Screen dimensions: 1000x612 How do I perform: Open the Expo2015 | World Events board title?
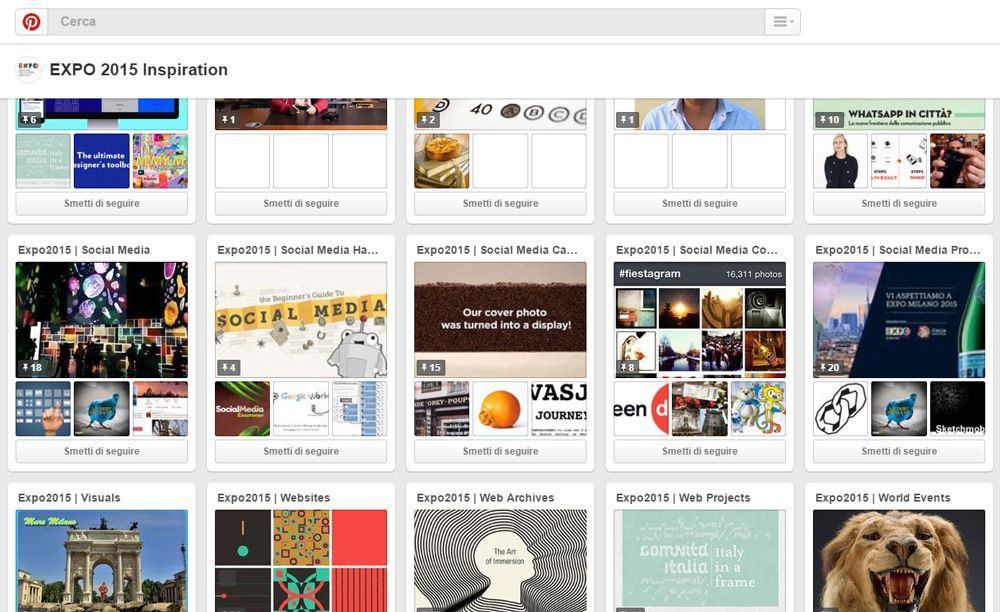883,498
